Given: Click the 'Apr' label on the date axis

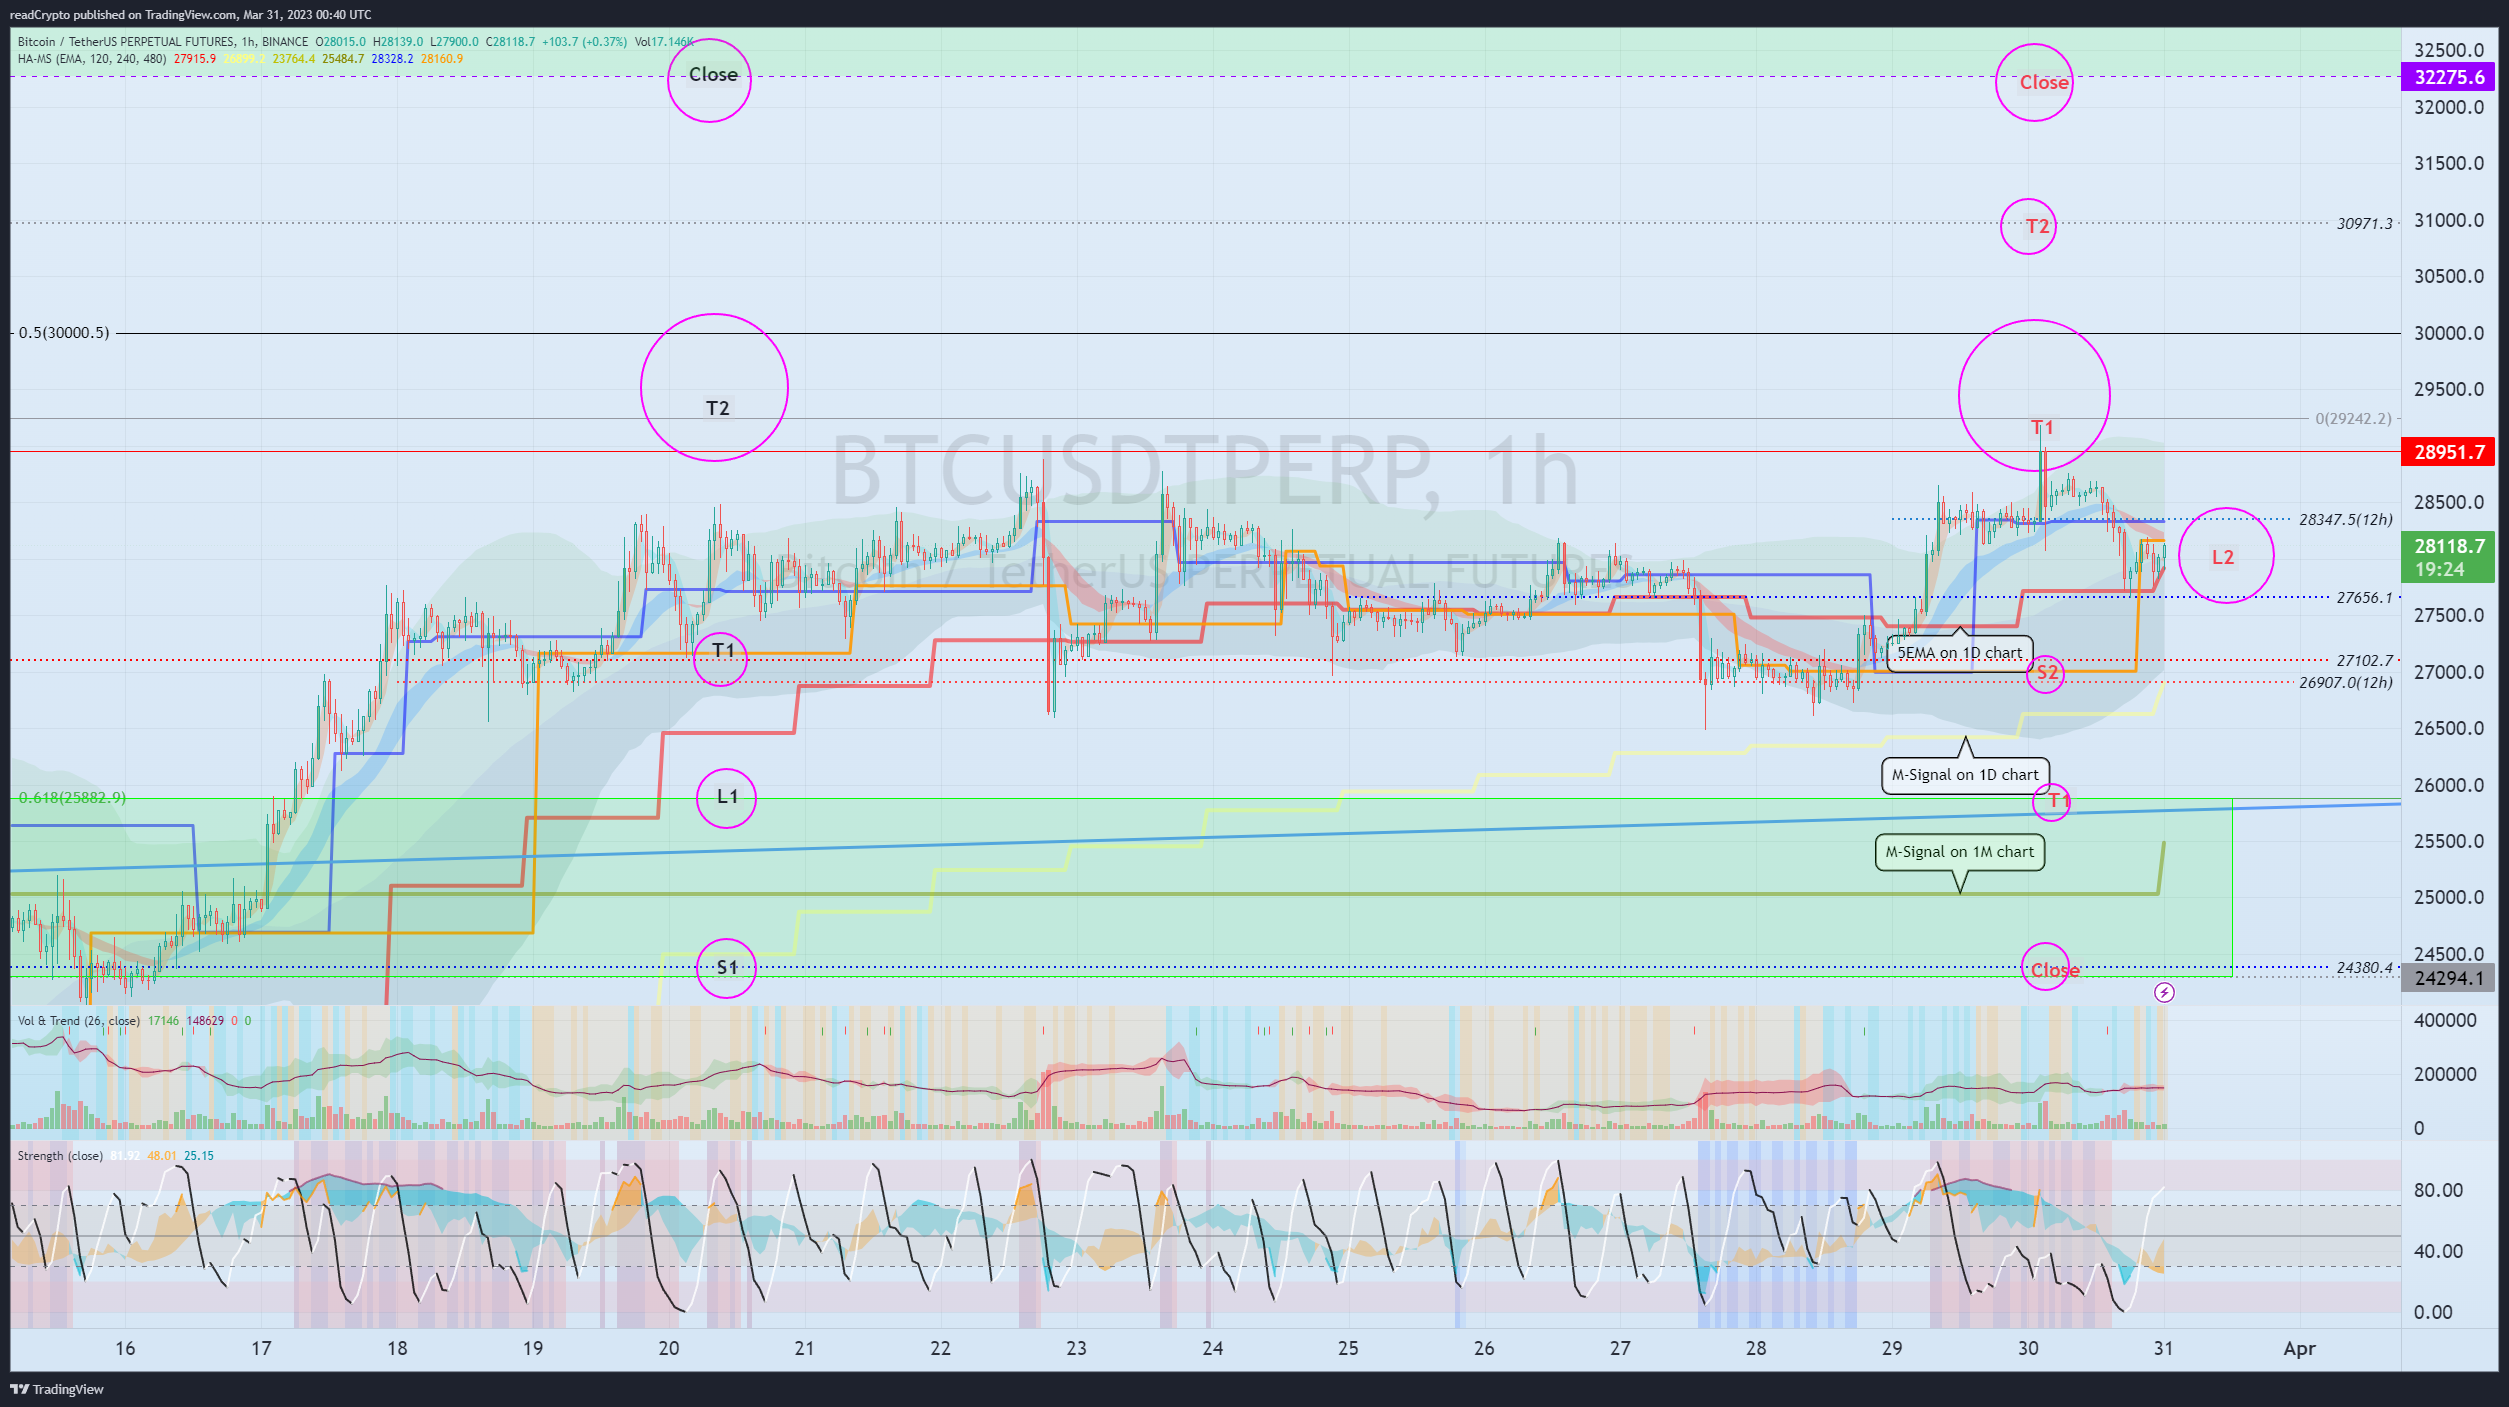Looking at the screenshot, I should pyautogui.click(x=2299, y=1349).
